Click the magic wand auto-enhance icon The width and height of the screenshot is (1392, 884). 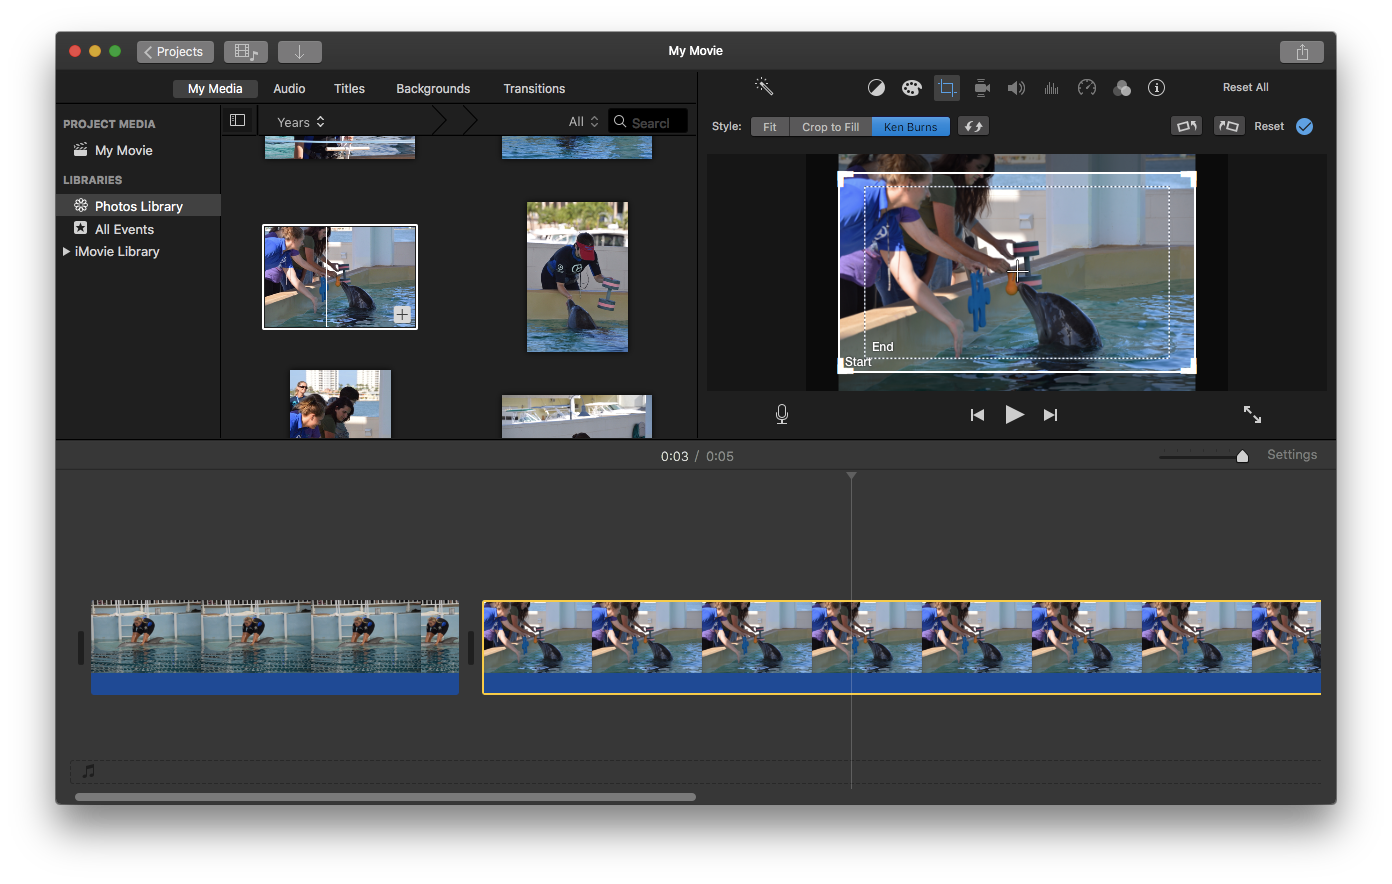[764, 87]
